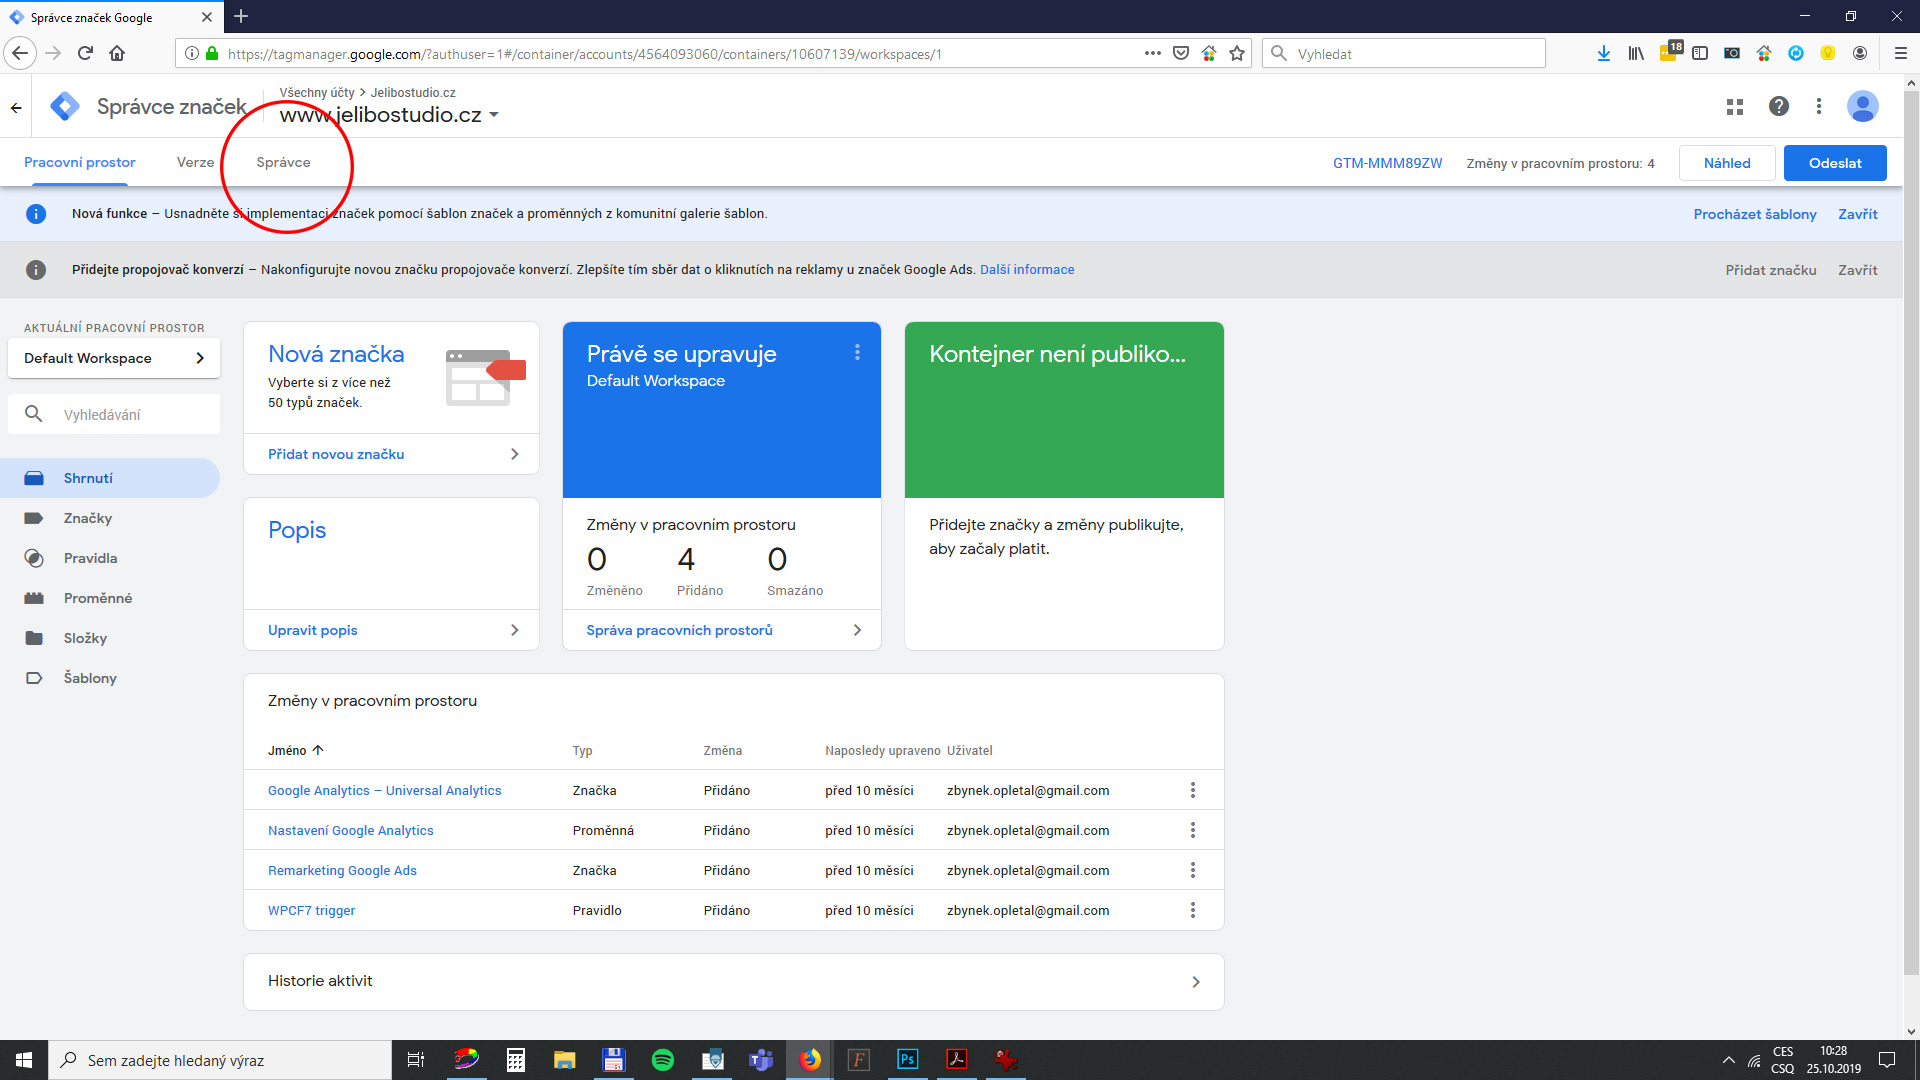Open Správa pracovních prostorů link
The width and height of the screenshot is (1920, 1080).
[680, 630]
